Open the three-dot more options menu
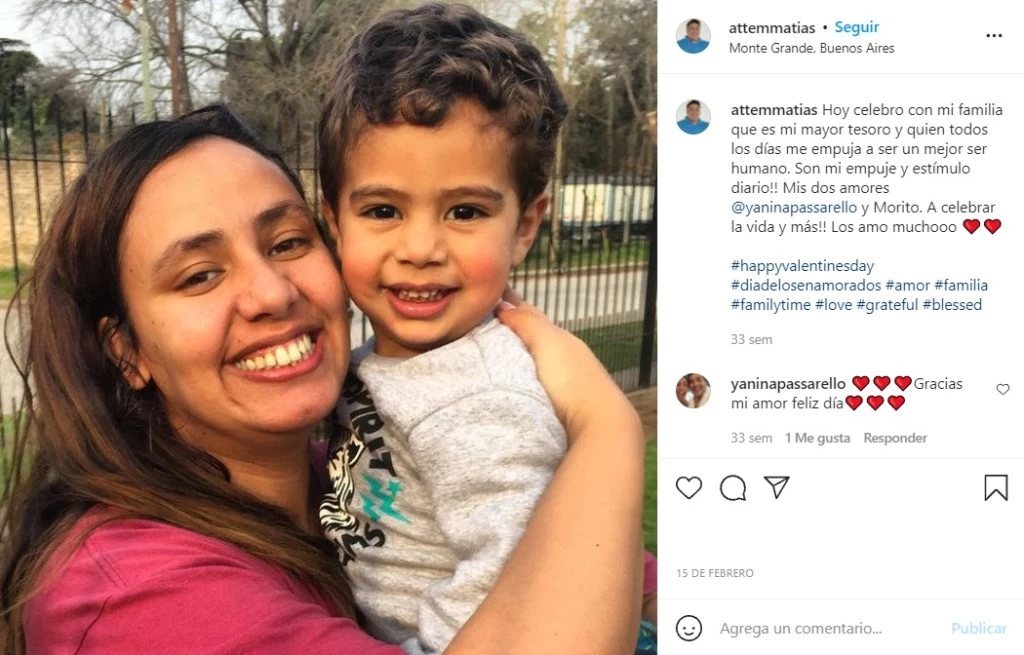Screen dimensions: 1024x655 coord(993,36)
